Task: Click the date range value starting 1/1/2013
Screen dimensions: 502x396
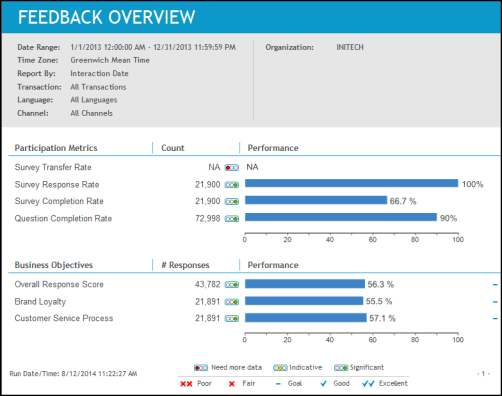Action: [x=153, y=47]
